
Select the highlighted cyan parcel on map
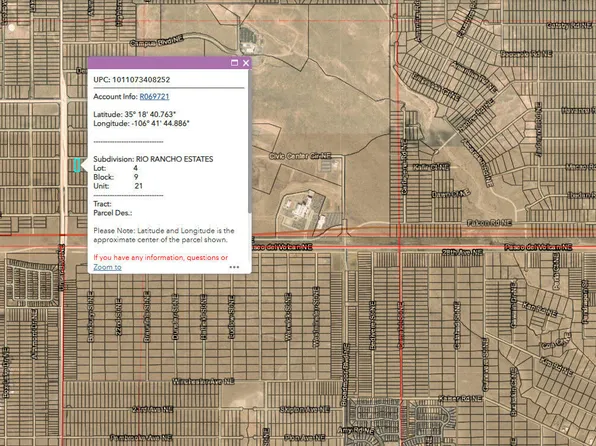[x=77, y=165]
